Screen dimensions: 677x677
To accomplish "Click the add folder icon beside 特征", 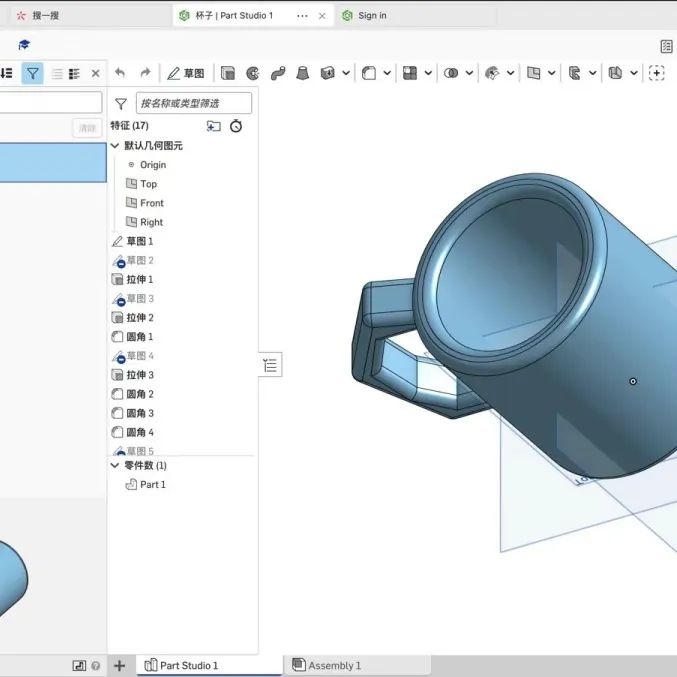I will coord(213,126).
